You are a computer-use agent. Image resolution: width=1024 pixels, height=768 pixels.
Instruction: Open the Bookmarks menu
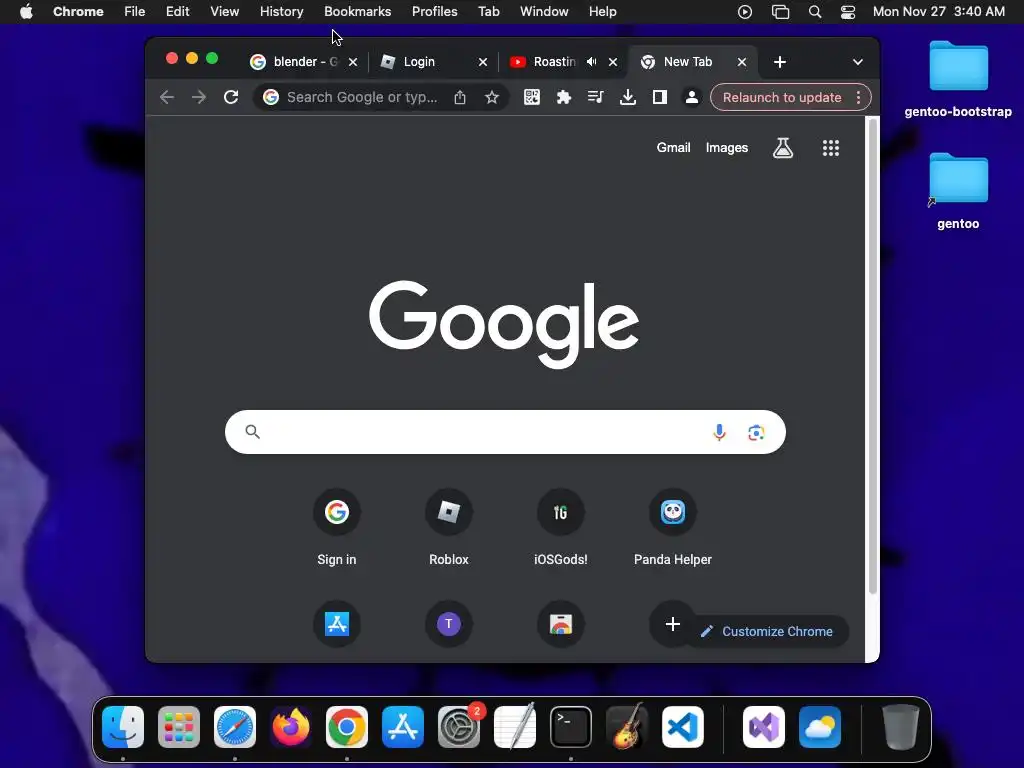click(x=357, y=12)
